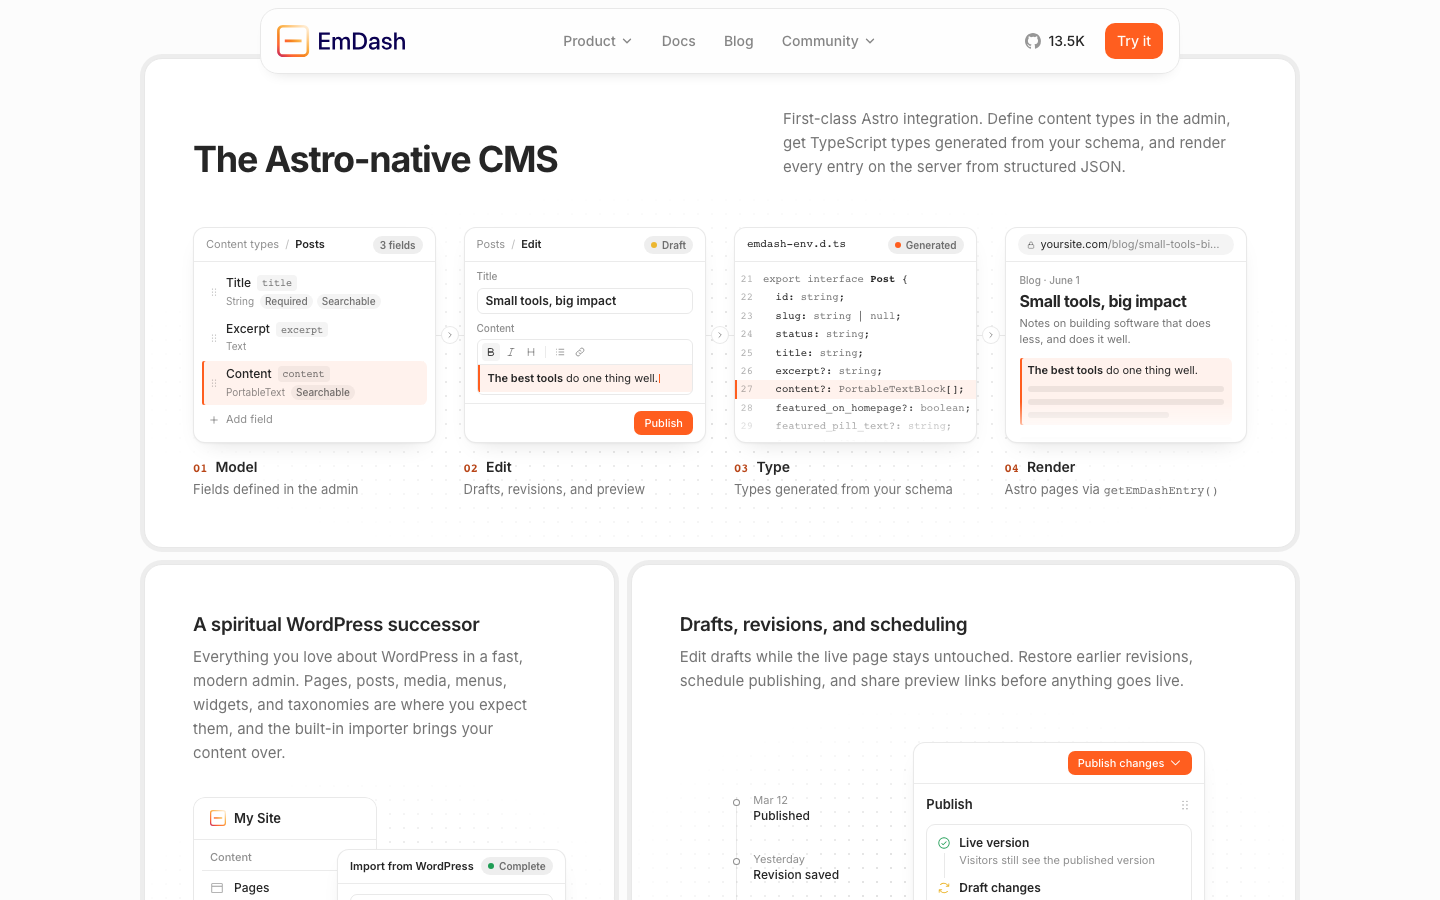Screen dimensions: 1440x900
Task: Click the orange Publish button in the Edit card
Action: point(663,423)
